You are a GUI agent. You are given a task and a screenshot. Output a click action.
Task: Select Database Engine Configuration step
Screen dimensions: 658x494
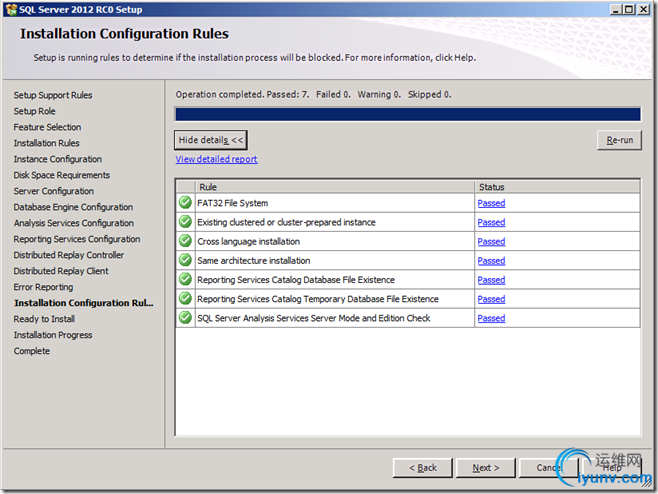(x=73, y=207)
